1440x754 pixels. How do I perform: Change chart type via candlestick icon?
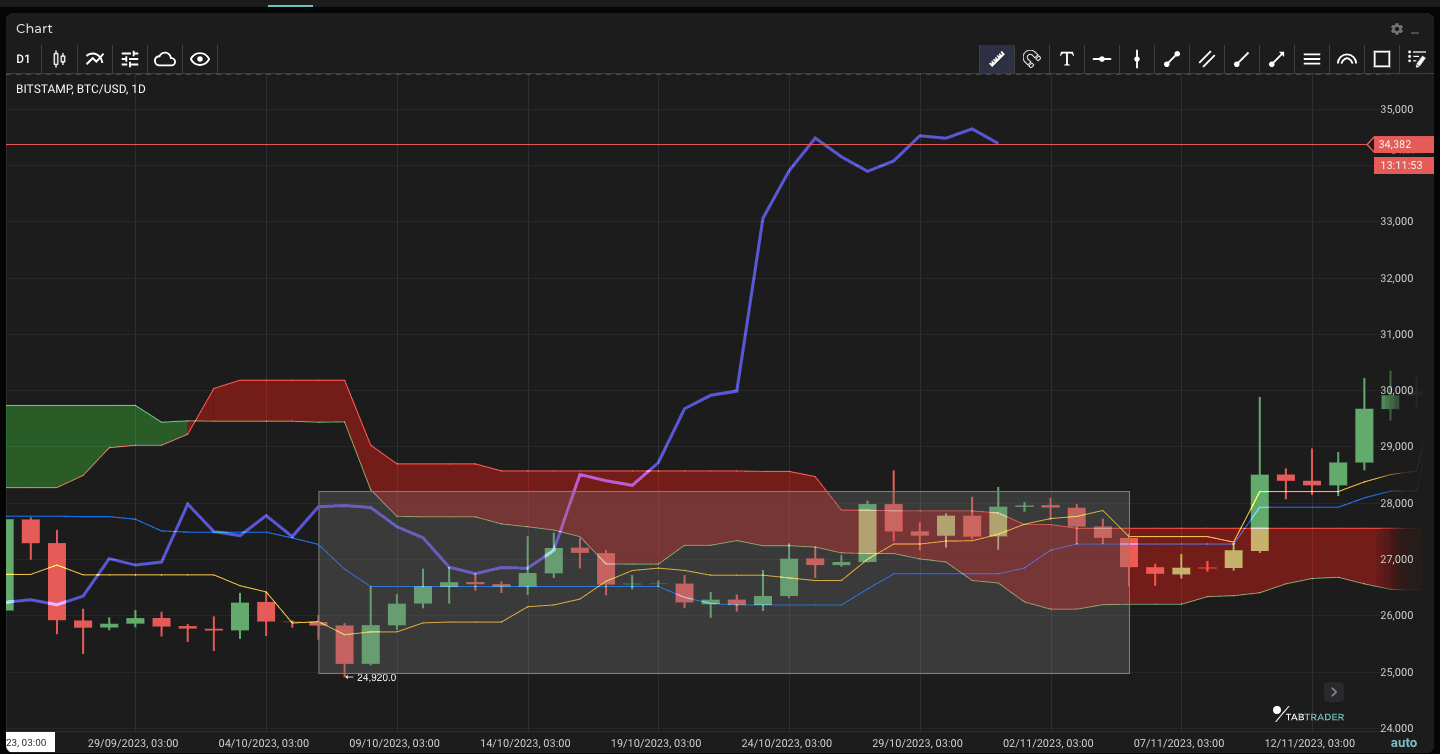(59, 59)
